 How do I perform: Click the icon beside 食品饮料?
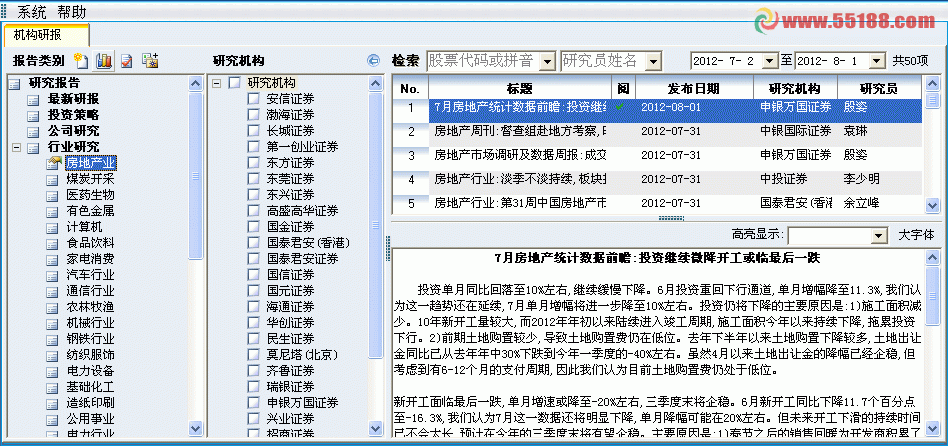coord(52,243)
